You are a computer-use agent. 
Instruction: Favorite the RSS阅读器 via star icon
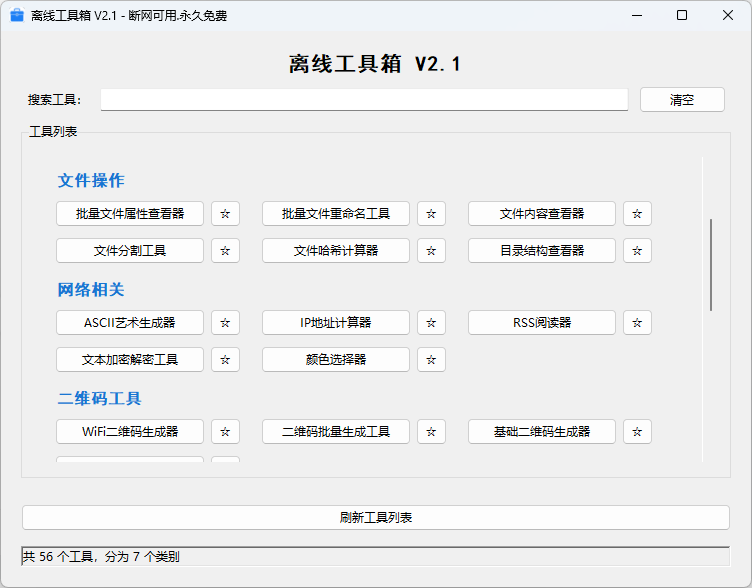(x=637, y=323)
